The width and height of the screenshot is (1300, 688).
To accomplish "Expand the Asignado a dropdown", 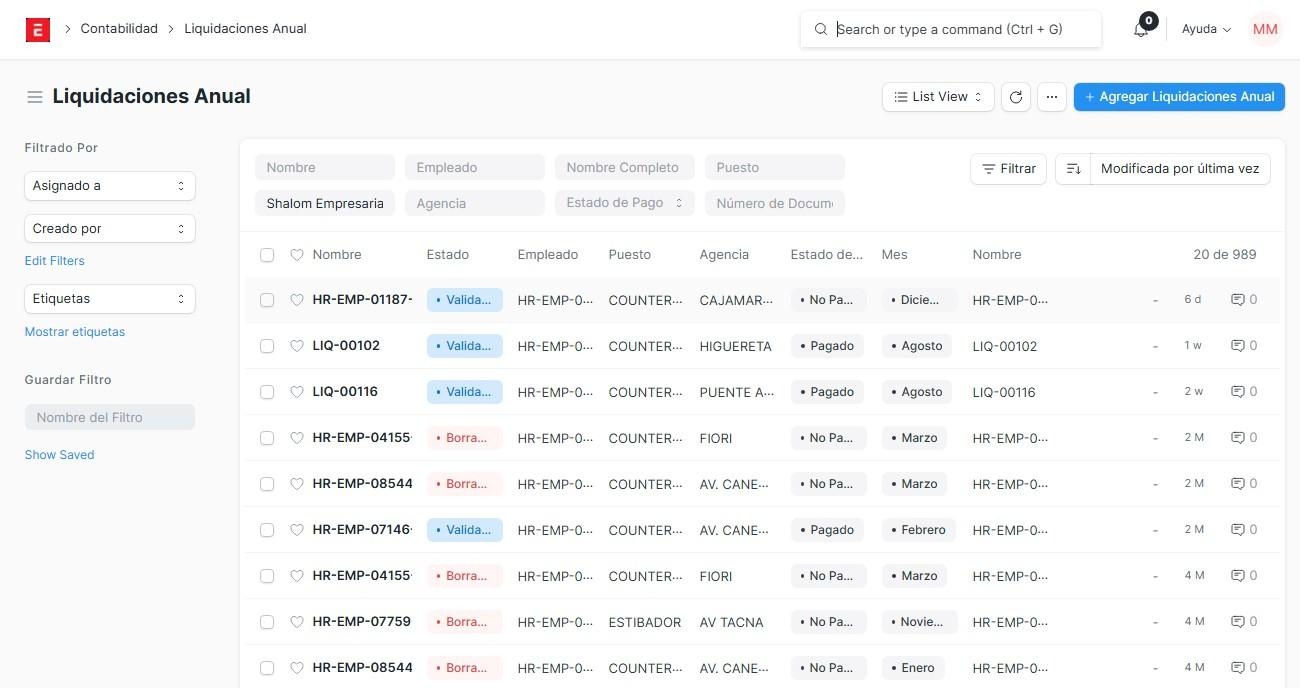I will [109, 186].
